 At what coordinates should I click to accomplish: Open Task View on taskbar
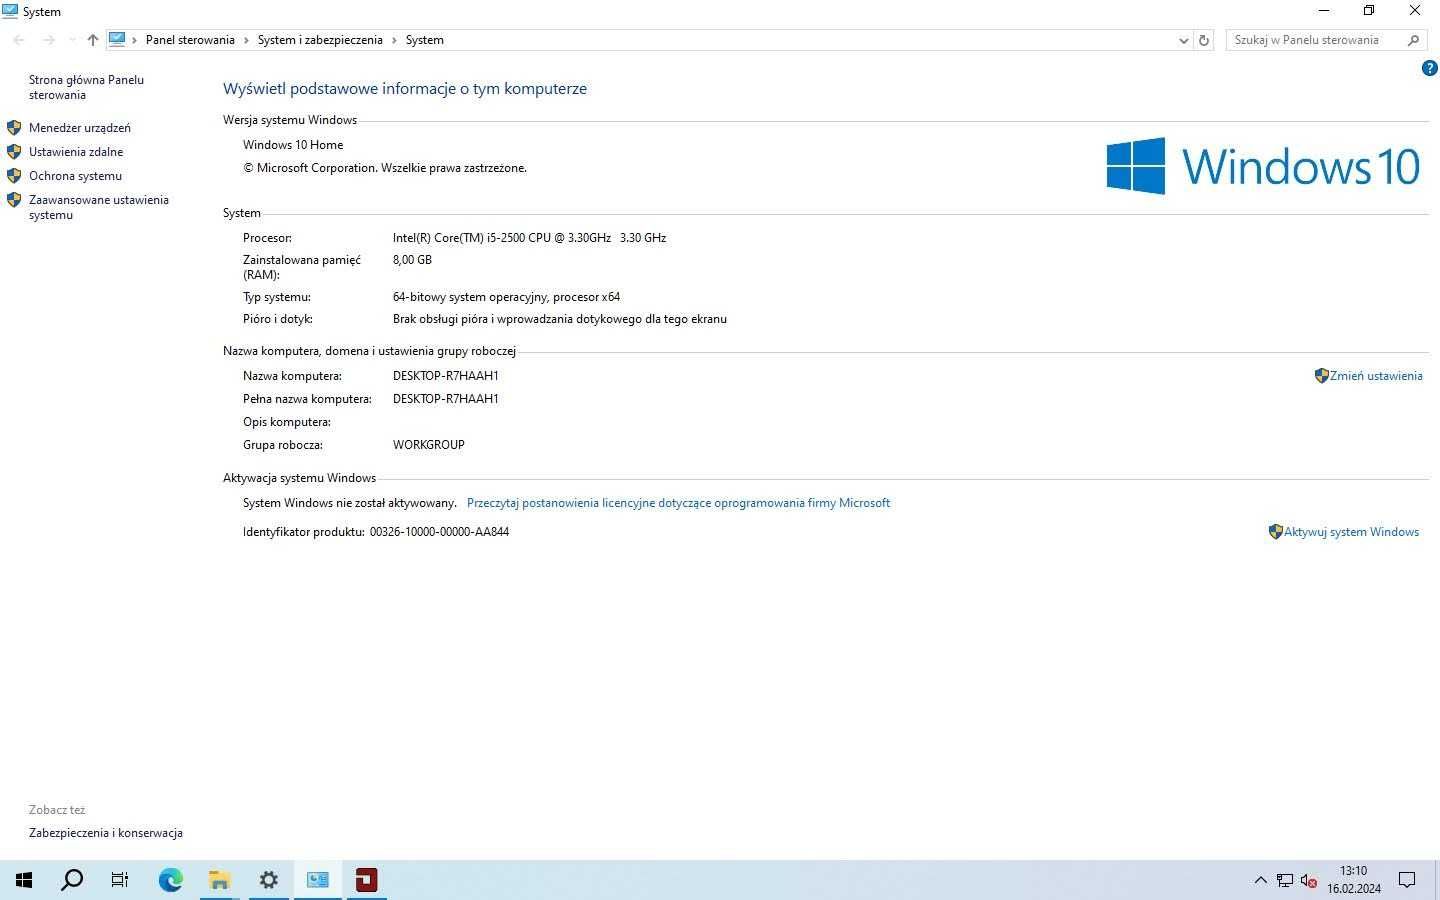coord(120,880)
